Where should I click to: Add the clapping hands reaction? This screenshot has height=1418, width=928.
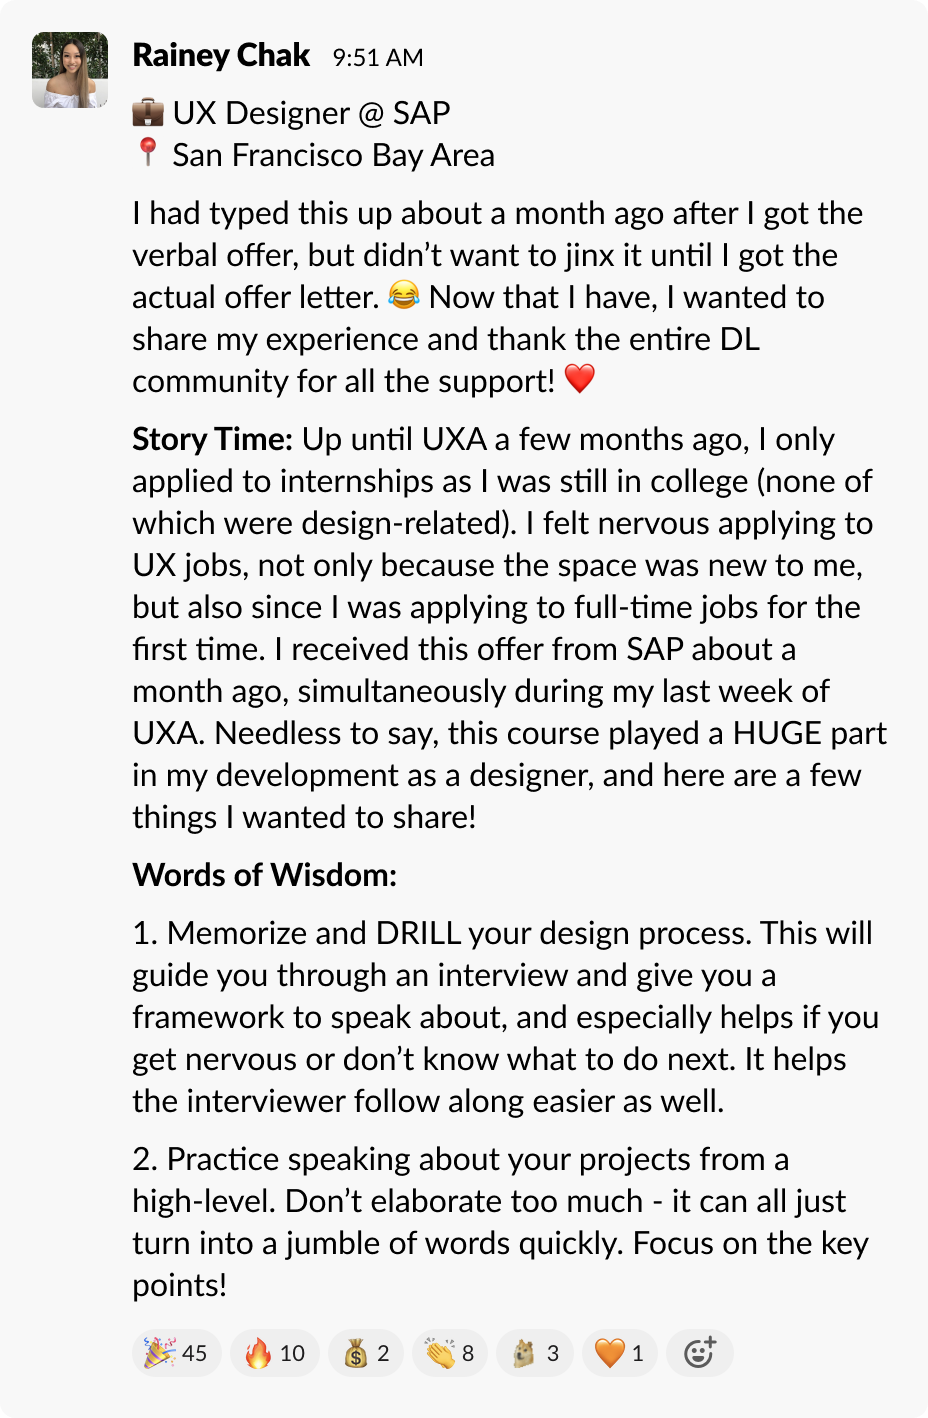pos(451,1353)
